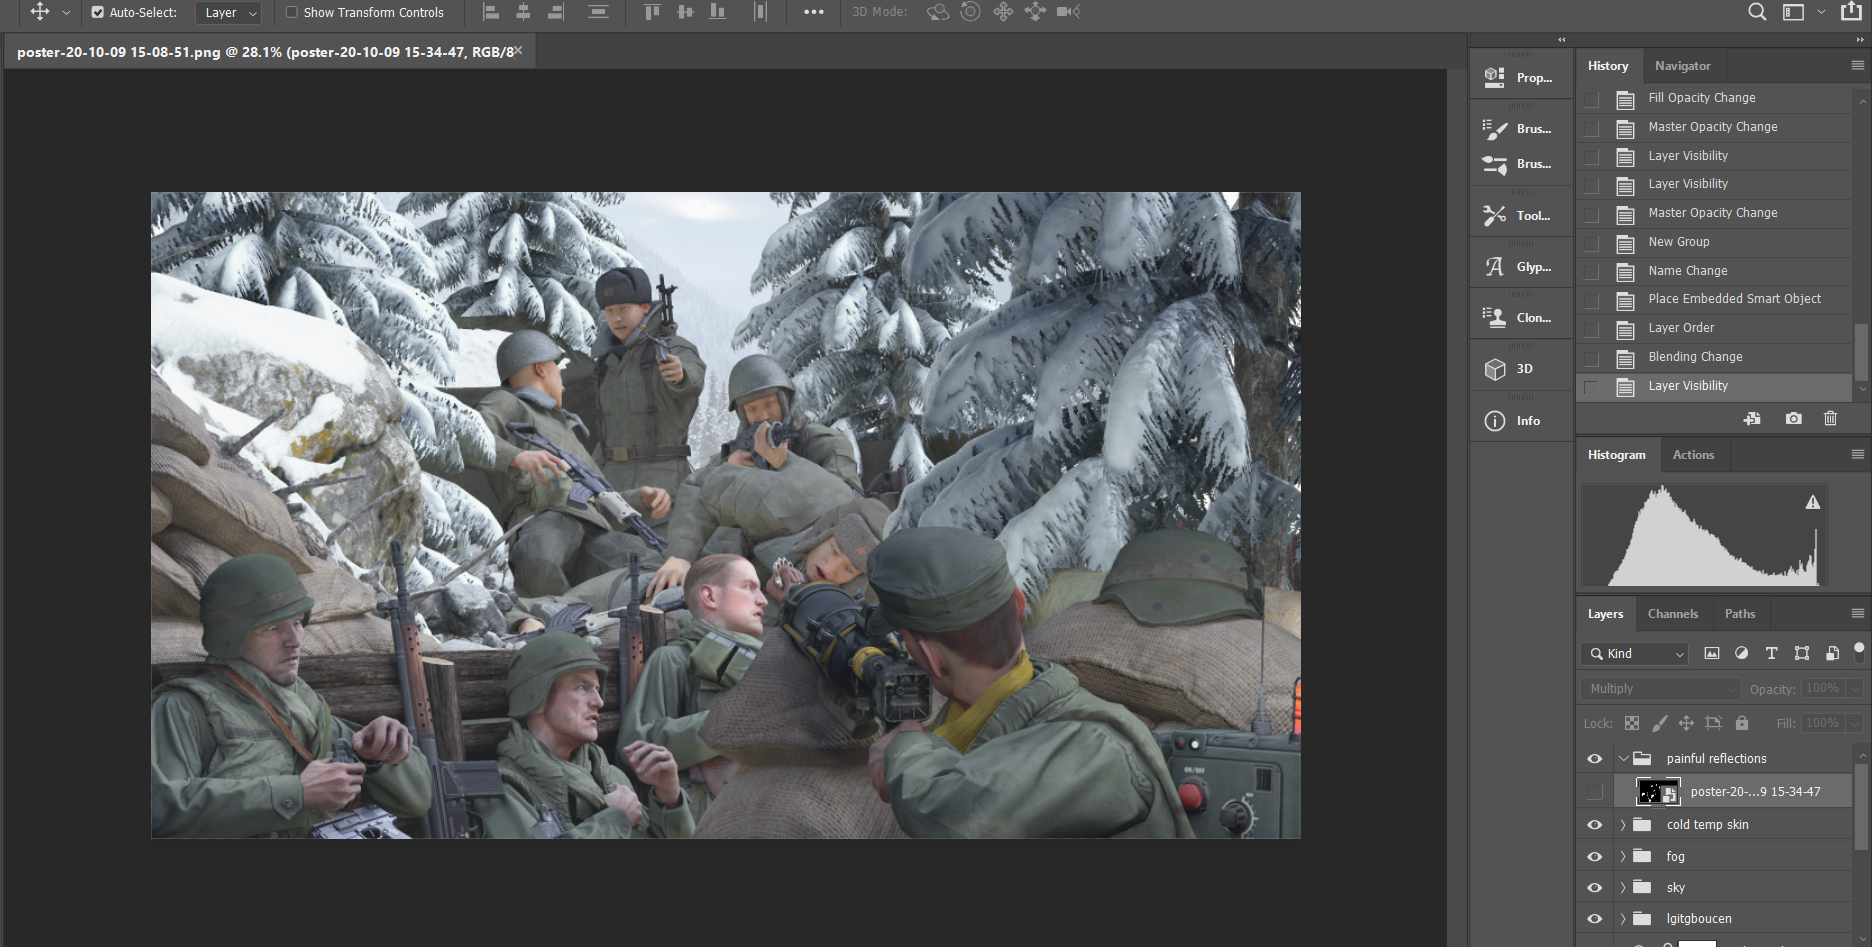Hide the fog group
This screenshot has height=947, width=1872.
[1595, 857]
